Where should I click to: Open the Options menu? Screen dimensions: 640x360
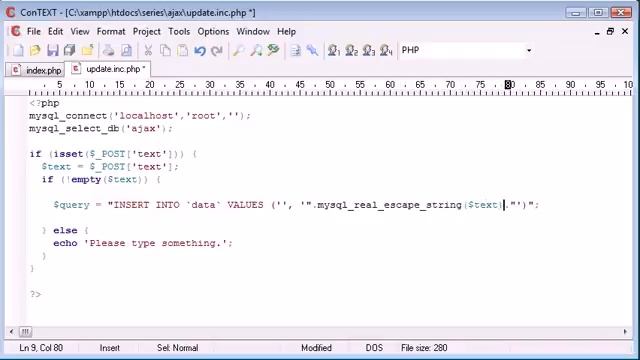[x=213, y=31]
